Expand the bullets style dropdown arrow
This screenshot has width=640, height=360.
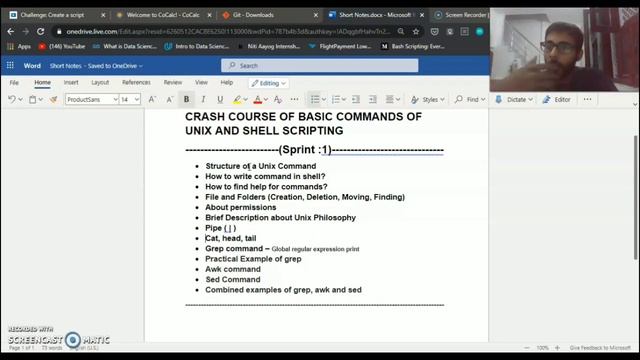pyautogui.click(x=324, y=99)
